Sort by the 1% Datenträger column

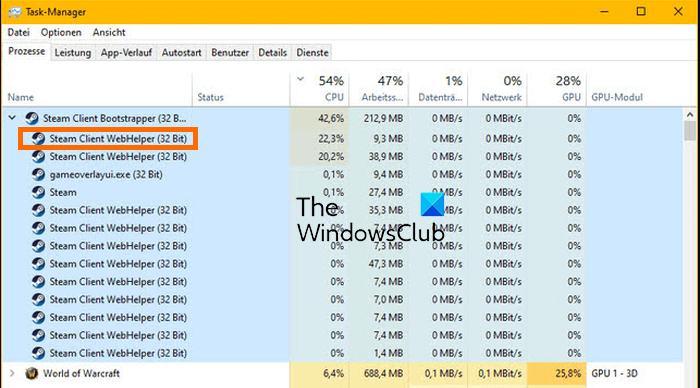coord(438,89)
